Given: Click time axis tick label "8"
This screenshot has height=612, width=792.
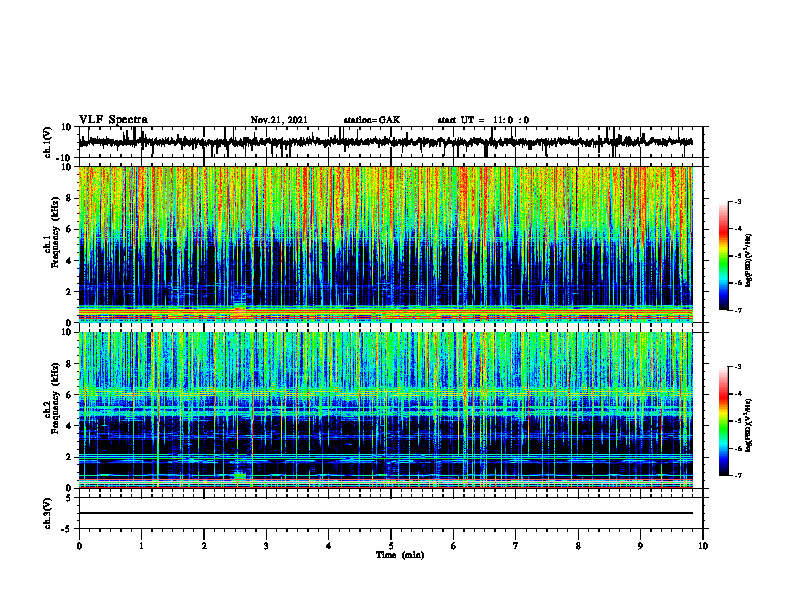Looking at the screenshot, I should pos(578,546).
